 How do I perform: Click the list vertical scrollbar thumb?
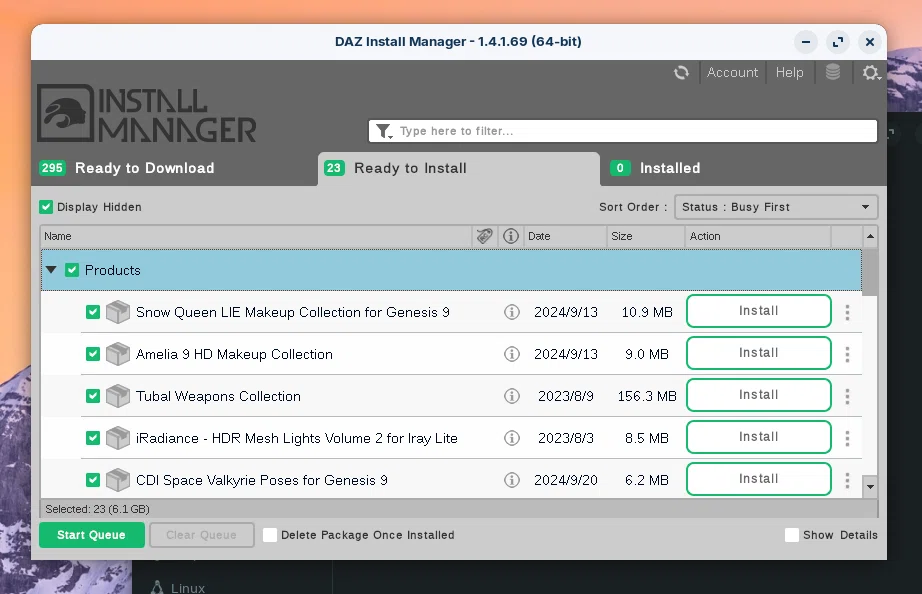click(x=870, y=272)
